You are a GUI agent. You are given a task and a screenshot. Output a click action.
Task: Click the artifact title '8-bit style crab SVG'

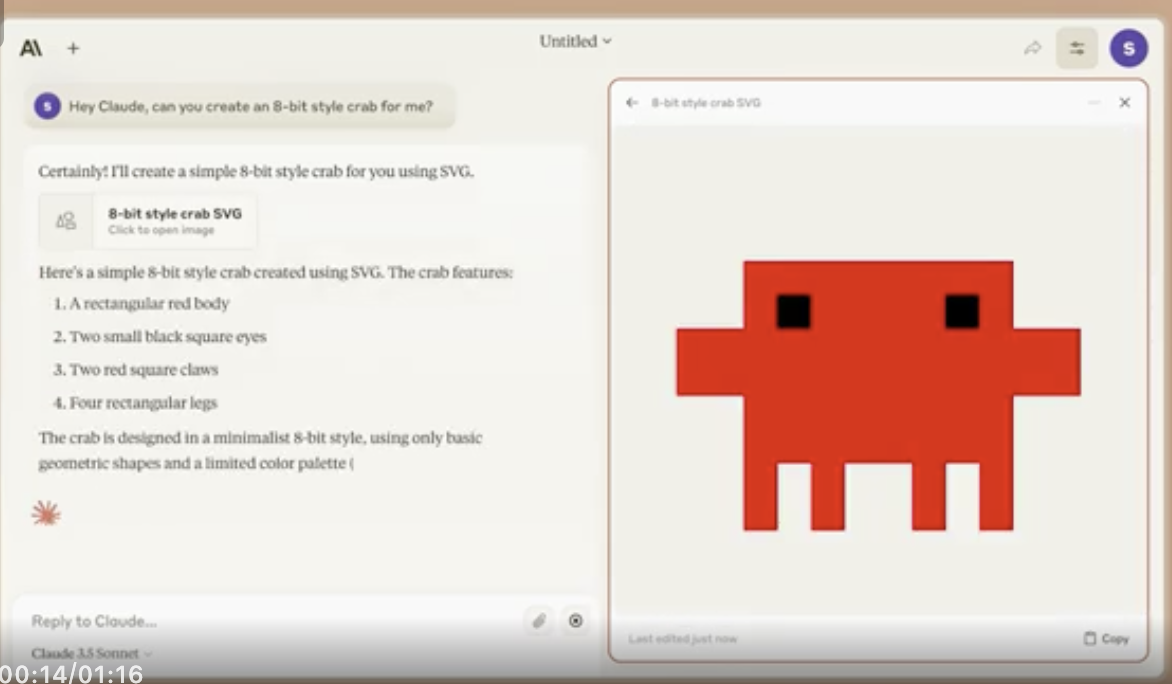(x=706, y=102)
